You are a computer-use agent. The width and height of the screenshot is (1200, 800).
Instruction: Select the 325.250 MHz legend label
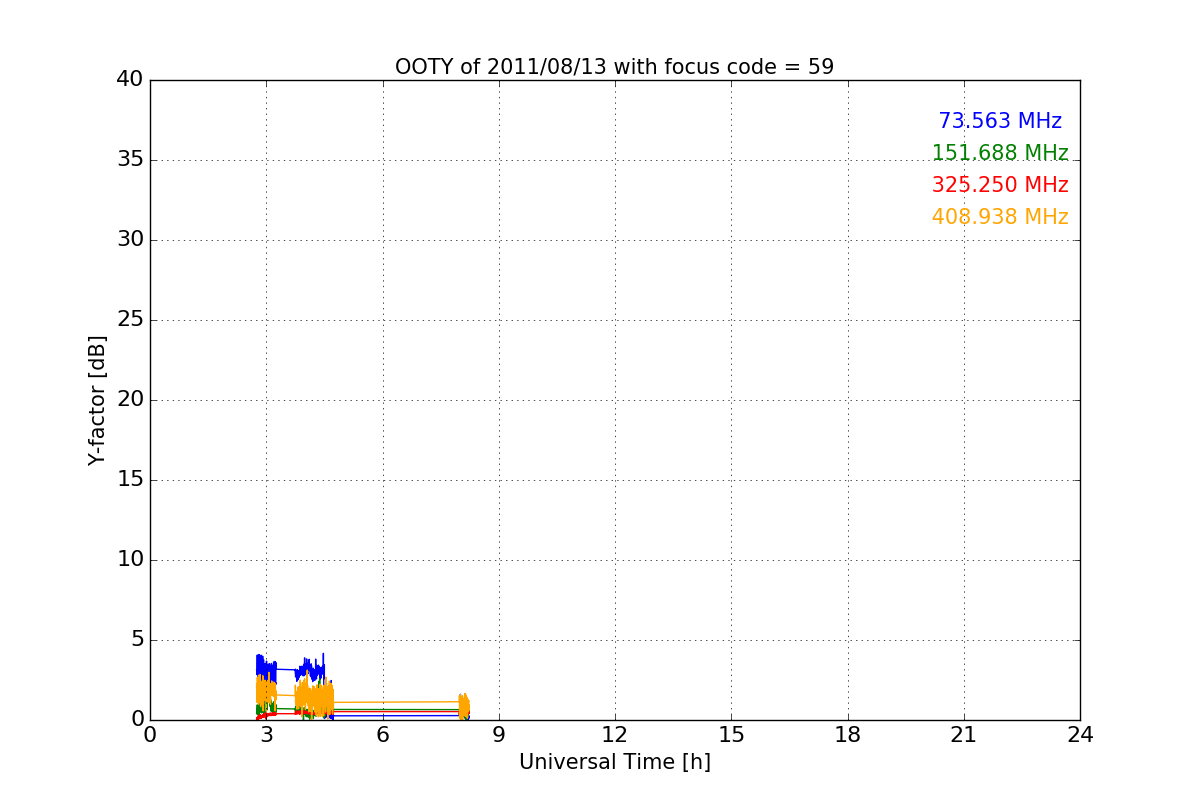coord(1000,185)
